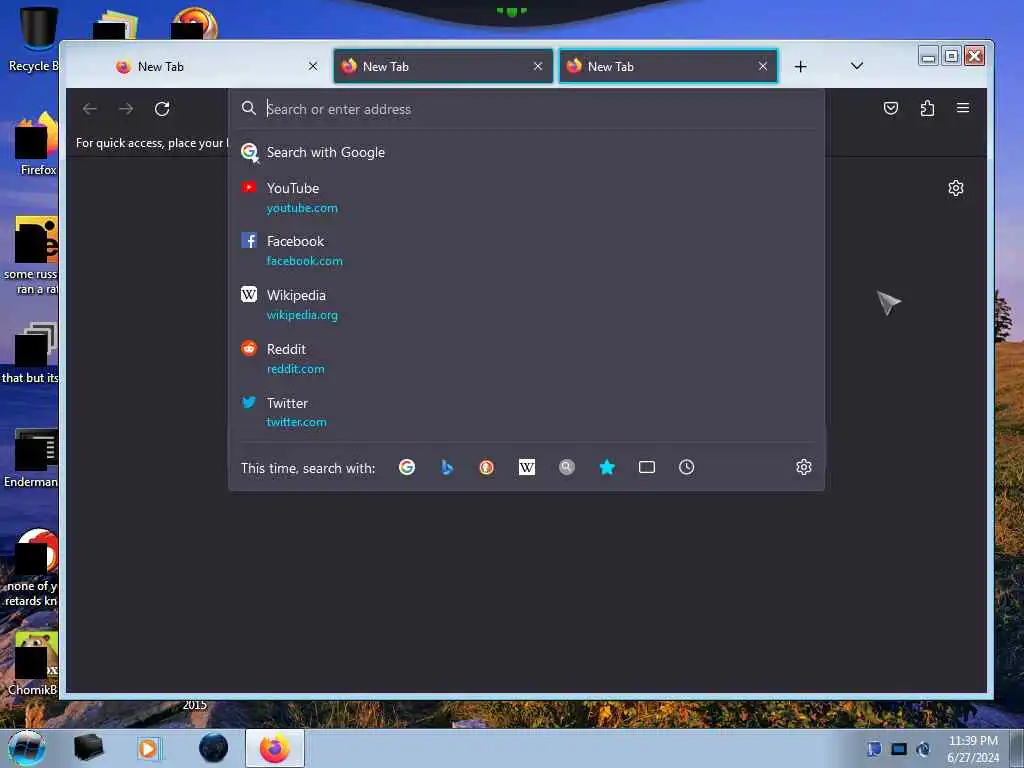
Task: Search this time with Wikipedia icon
Action: [x=526, y=467]
